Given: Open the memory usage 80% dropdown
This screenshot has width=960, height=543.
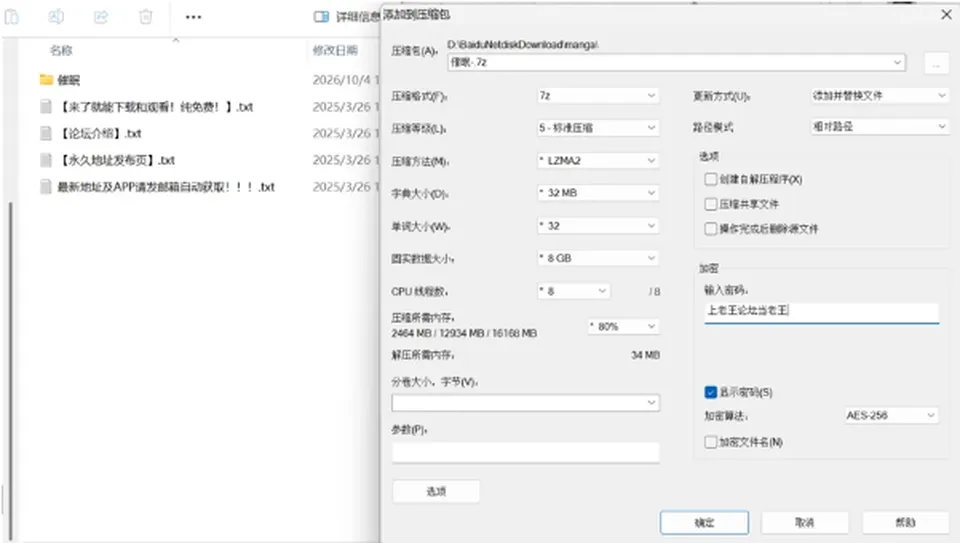Looking at the screenshot, I should click(623, 327).
